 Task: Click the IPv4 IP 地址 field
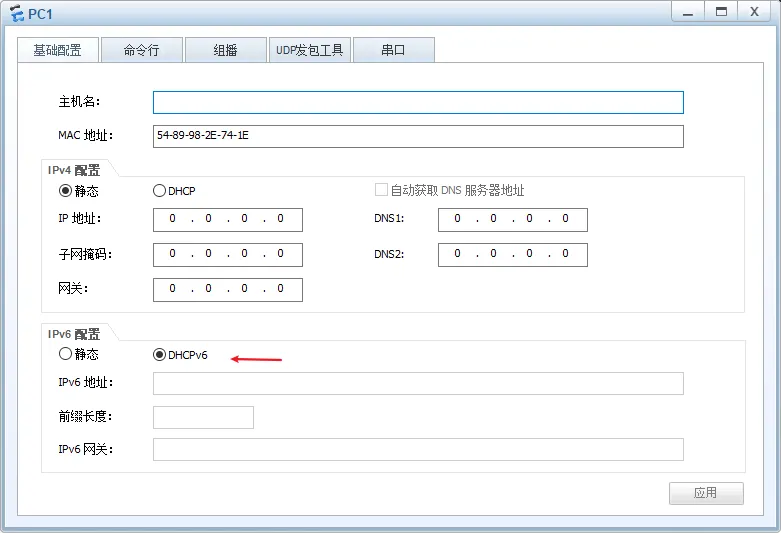coord(228,220)
